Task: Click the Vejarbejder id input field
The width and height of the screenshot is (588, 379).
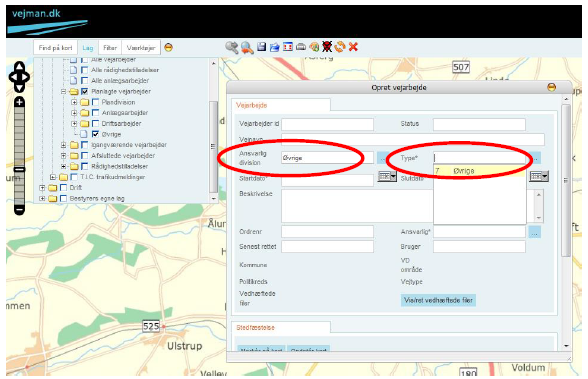Action: point(327,124)
